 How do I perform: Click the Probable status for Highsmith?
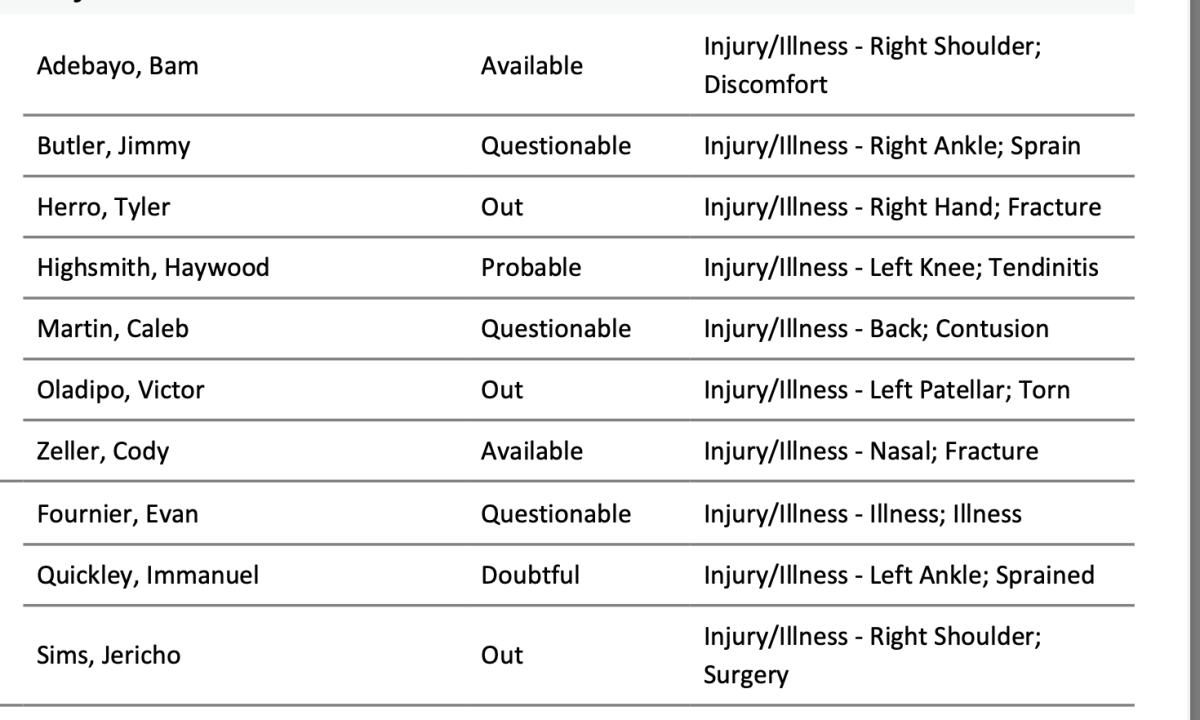530,268
